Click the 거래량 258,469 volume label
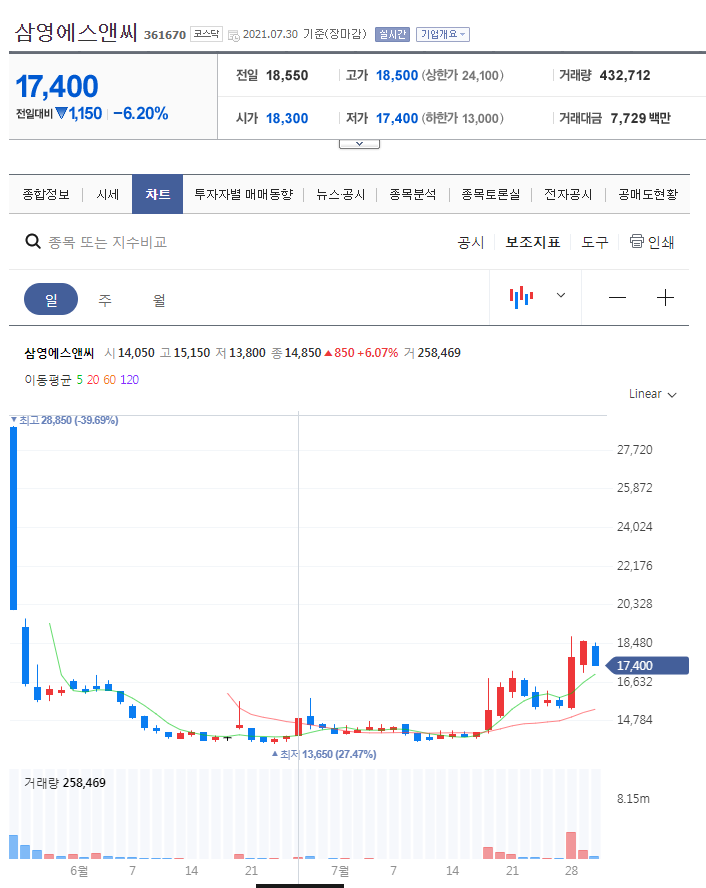Screen dimensions: 706x888 65,783
